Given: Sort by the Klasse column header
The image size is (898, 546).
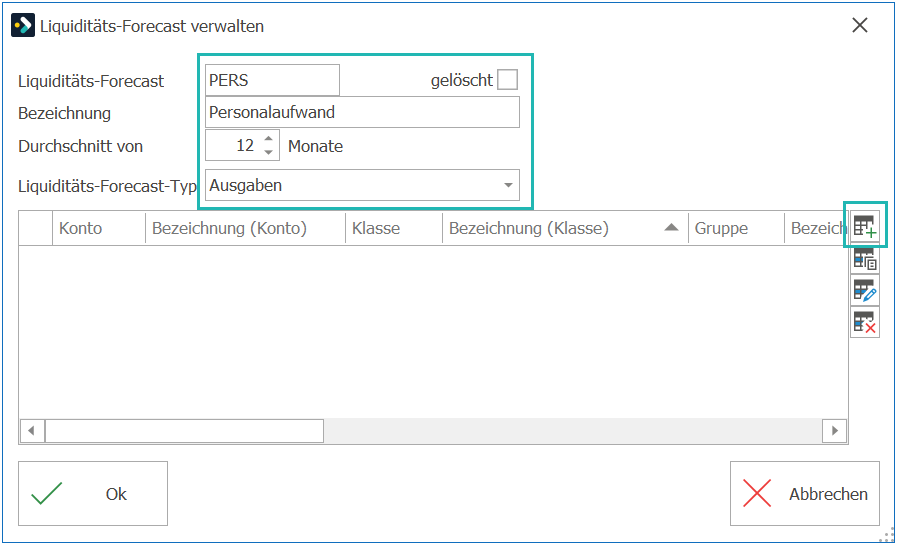Looking at the screenshot, I should tap(394, 229).
